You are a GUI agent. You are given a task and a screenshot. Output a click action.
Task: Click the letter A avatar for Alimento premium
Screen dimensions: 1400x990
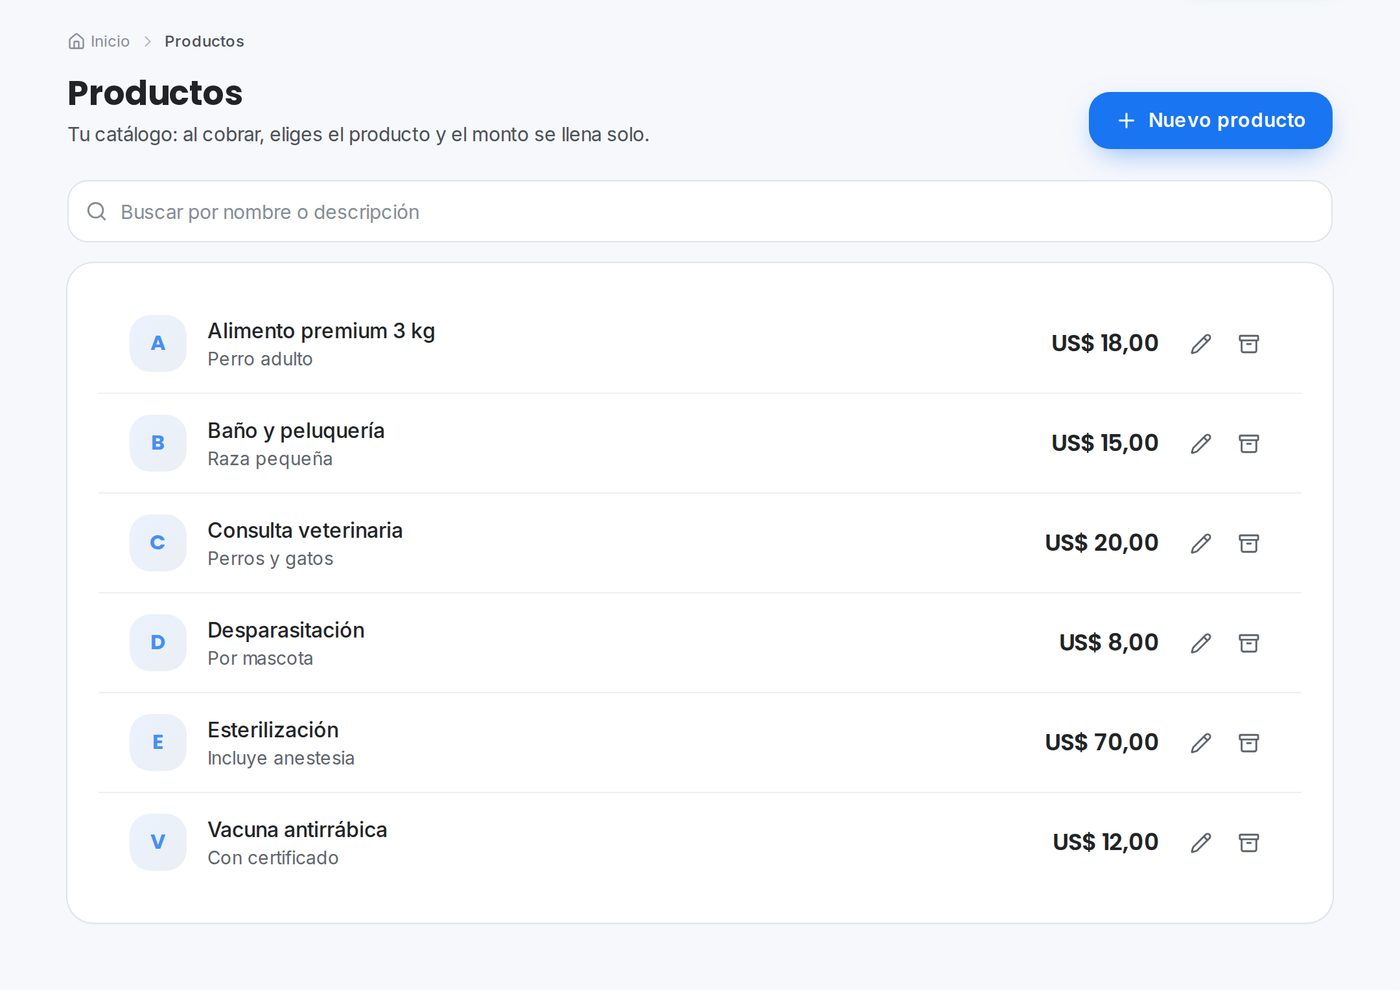(x=158, y=343)
